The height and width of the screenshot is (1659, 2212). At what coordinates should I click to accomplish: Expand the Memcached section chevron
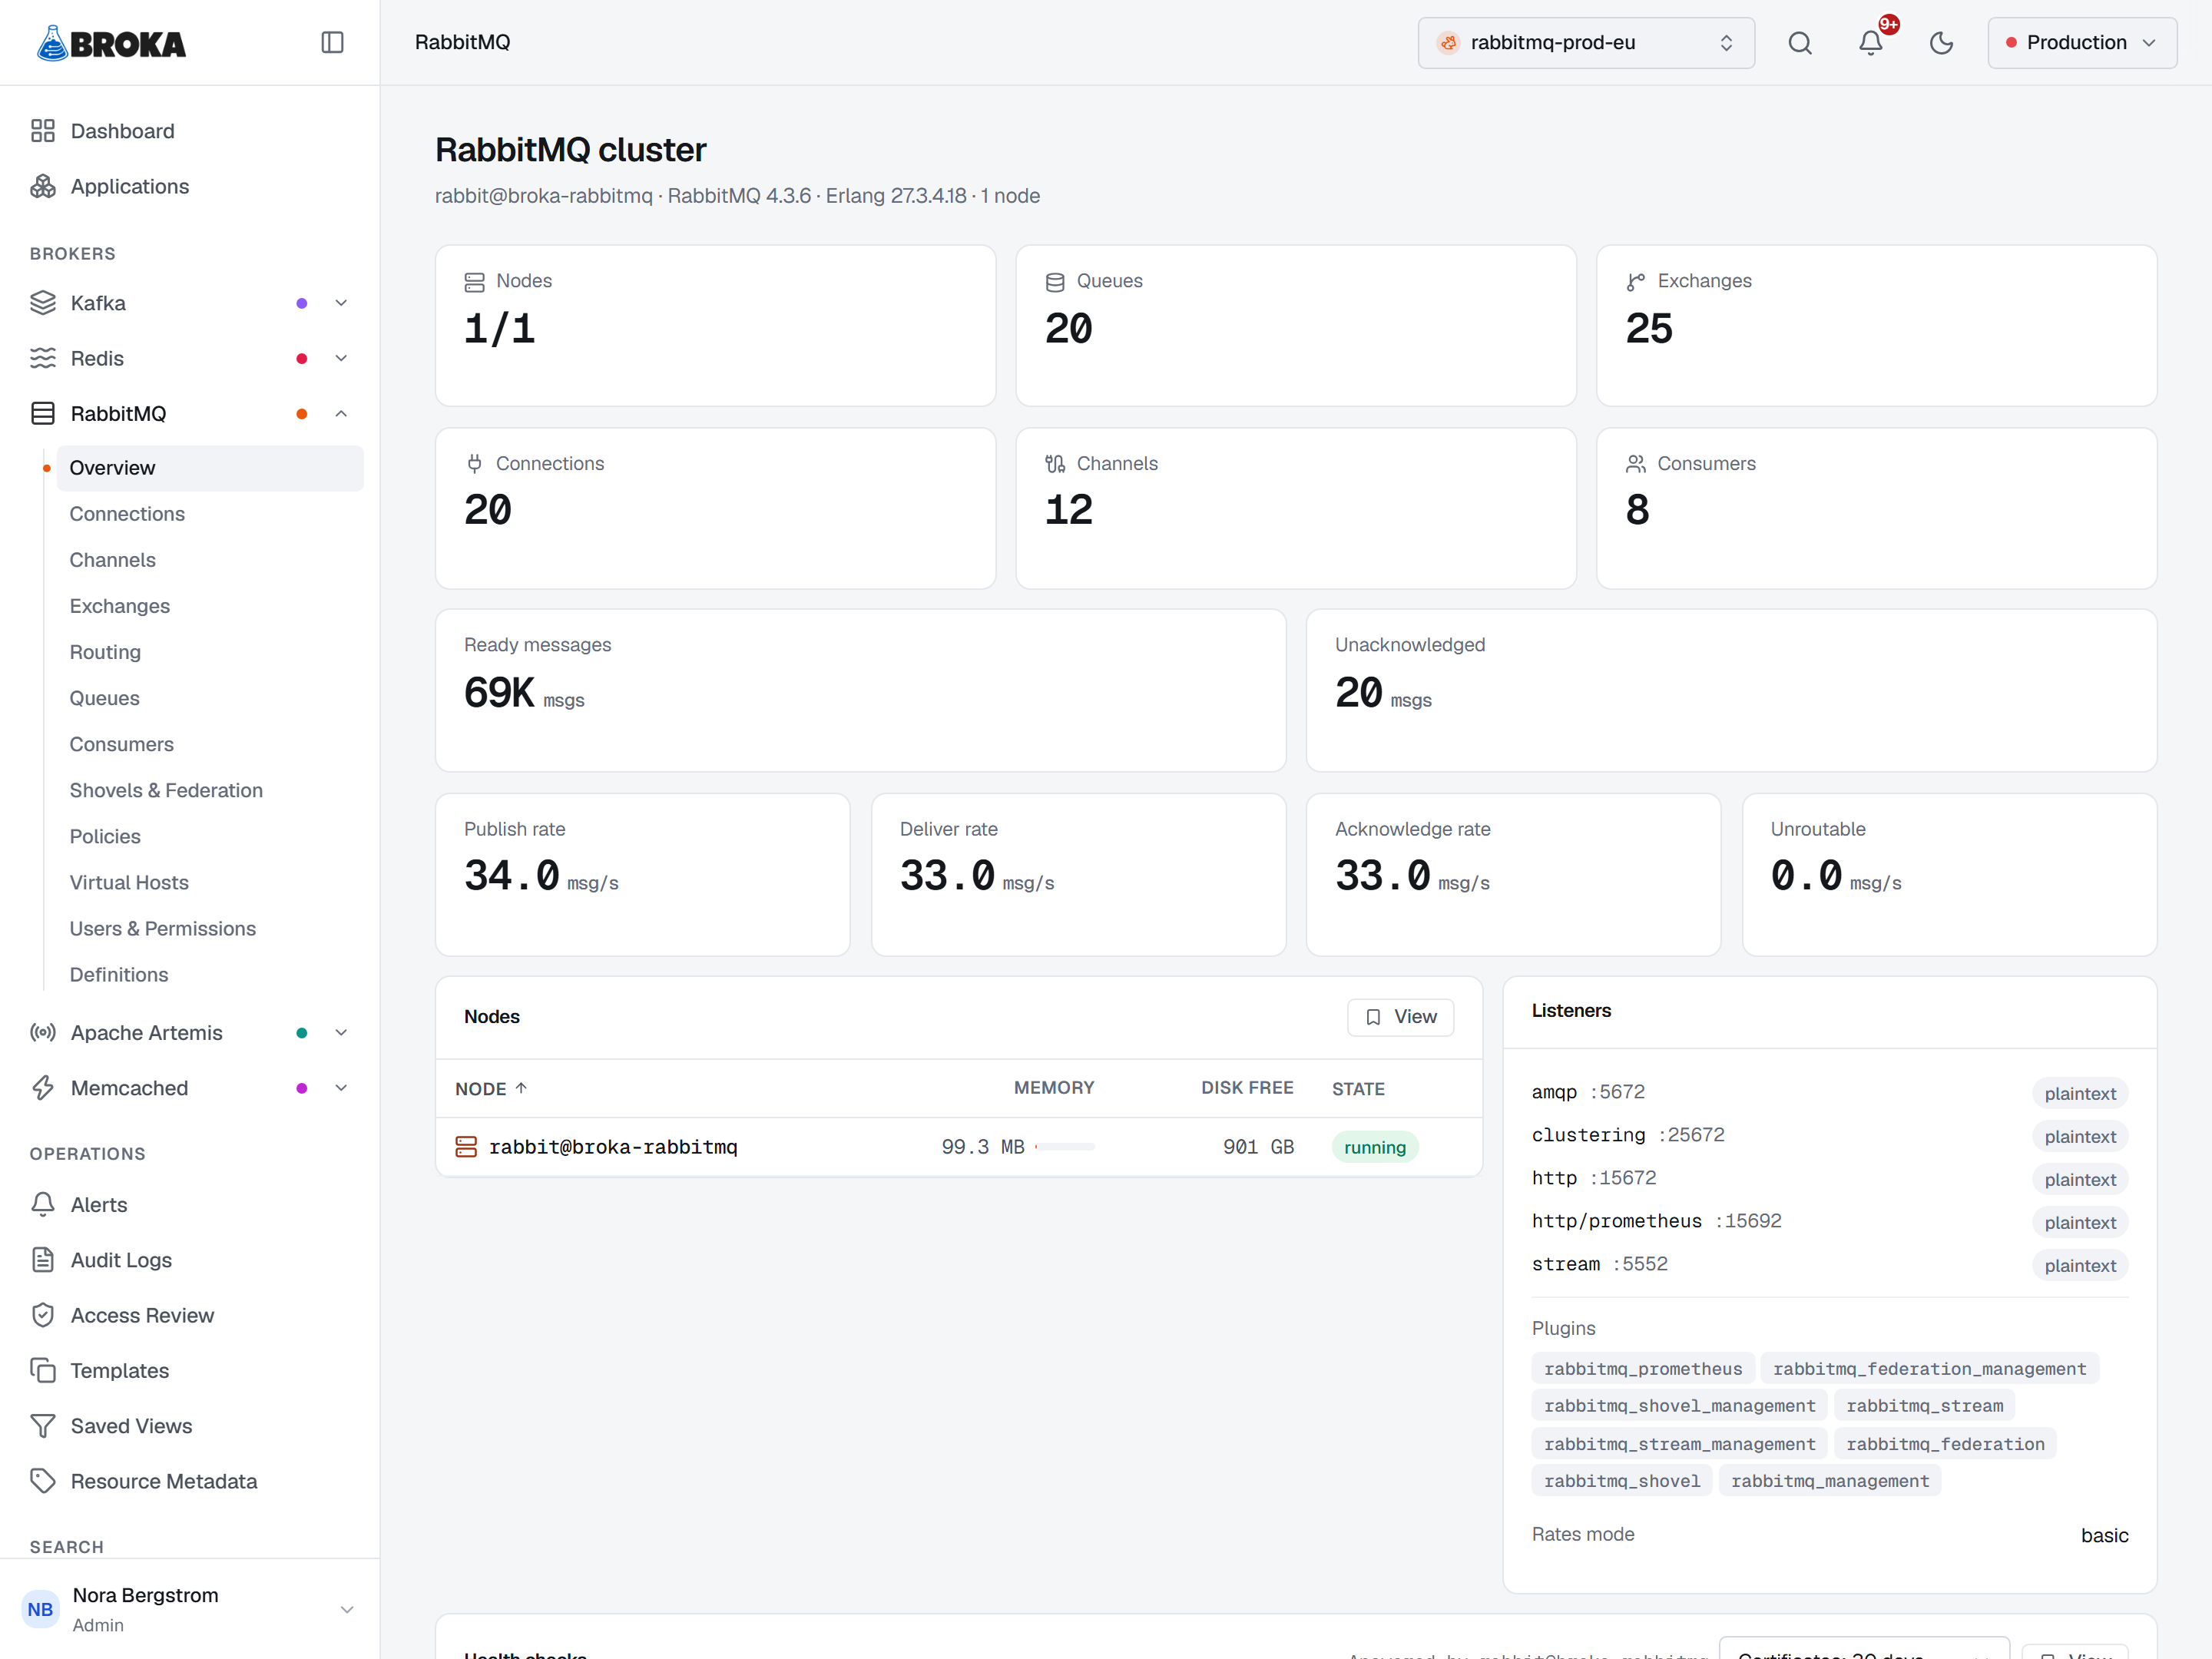[341, 1088]
